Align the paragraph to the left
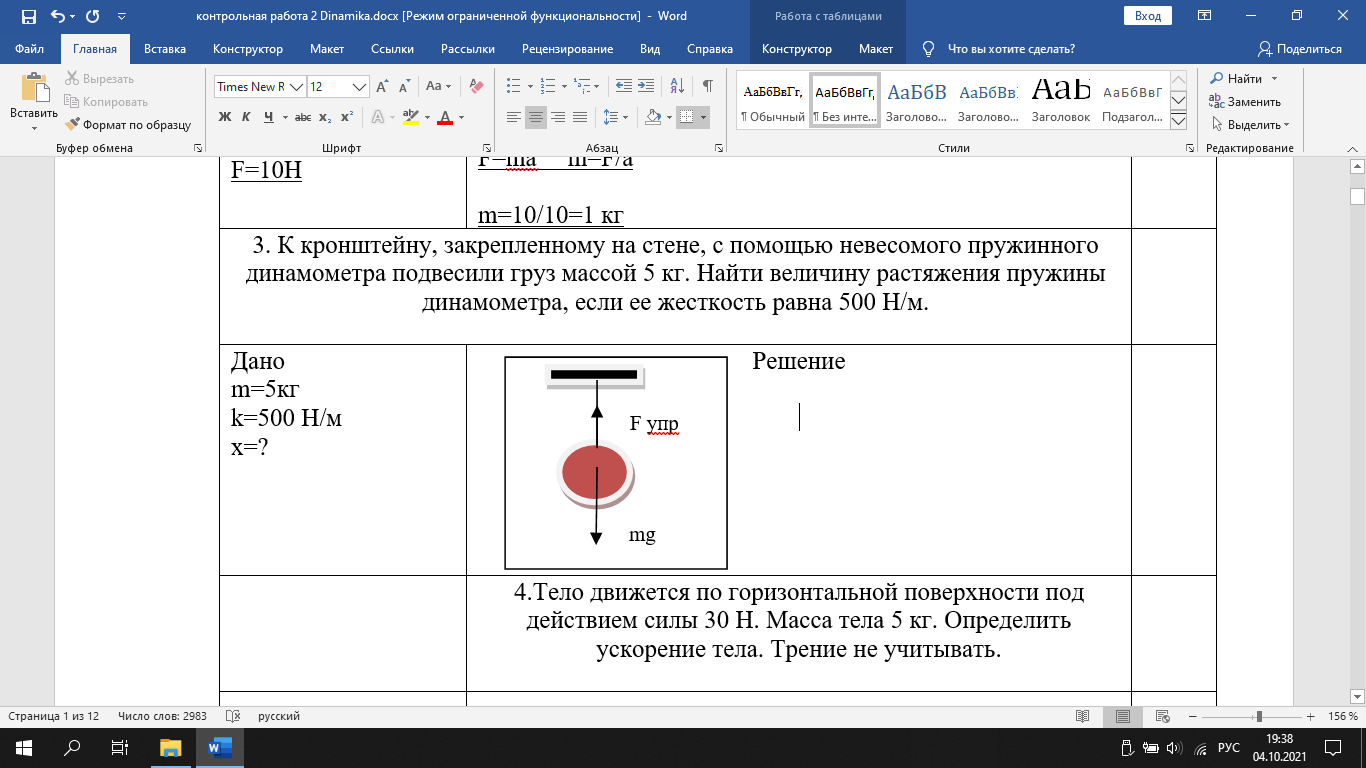 click(x=514, y=117)
